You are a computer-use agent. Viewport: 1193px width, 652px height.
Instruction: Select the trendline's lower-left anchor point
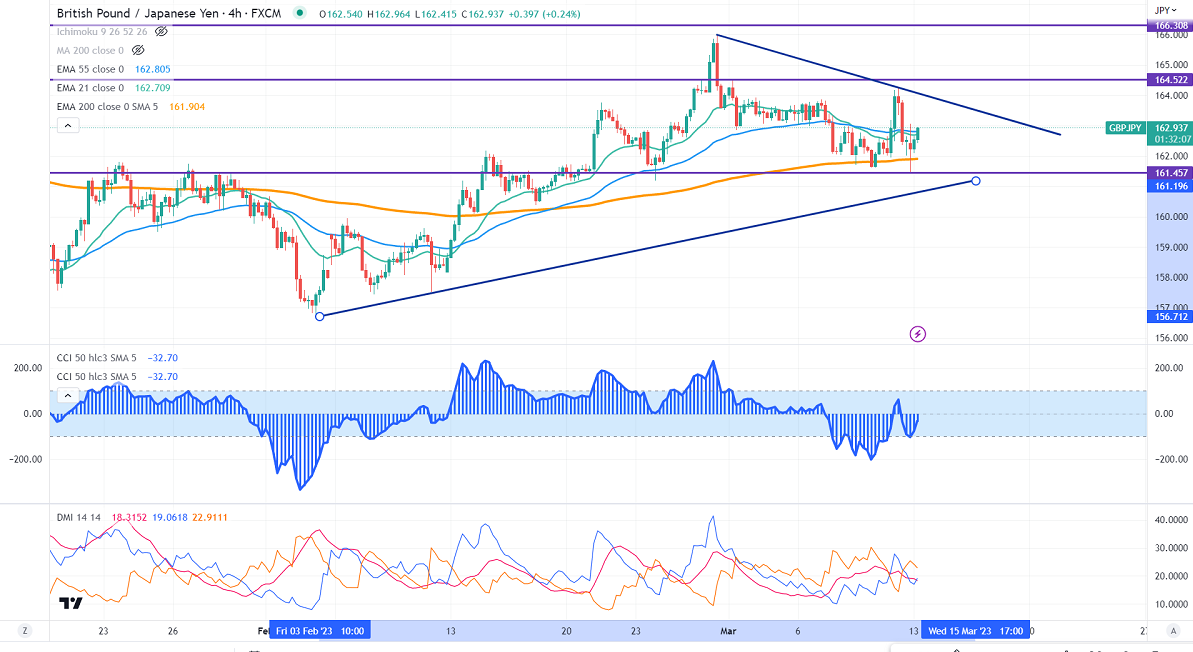tap(320, 316)
